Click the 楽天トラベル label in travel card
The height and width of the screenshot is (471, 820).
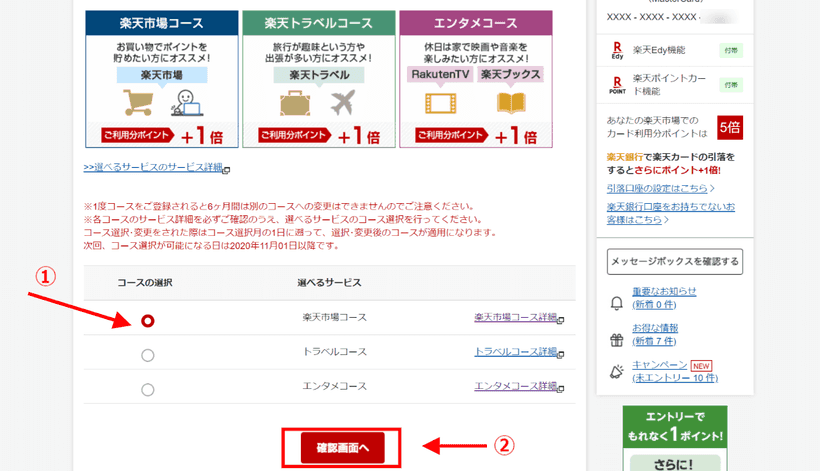click(x=319, y=75)
